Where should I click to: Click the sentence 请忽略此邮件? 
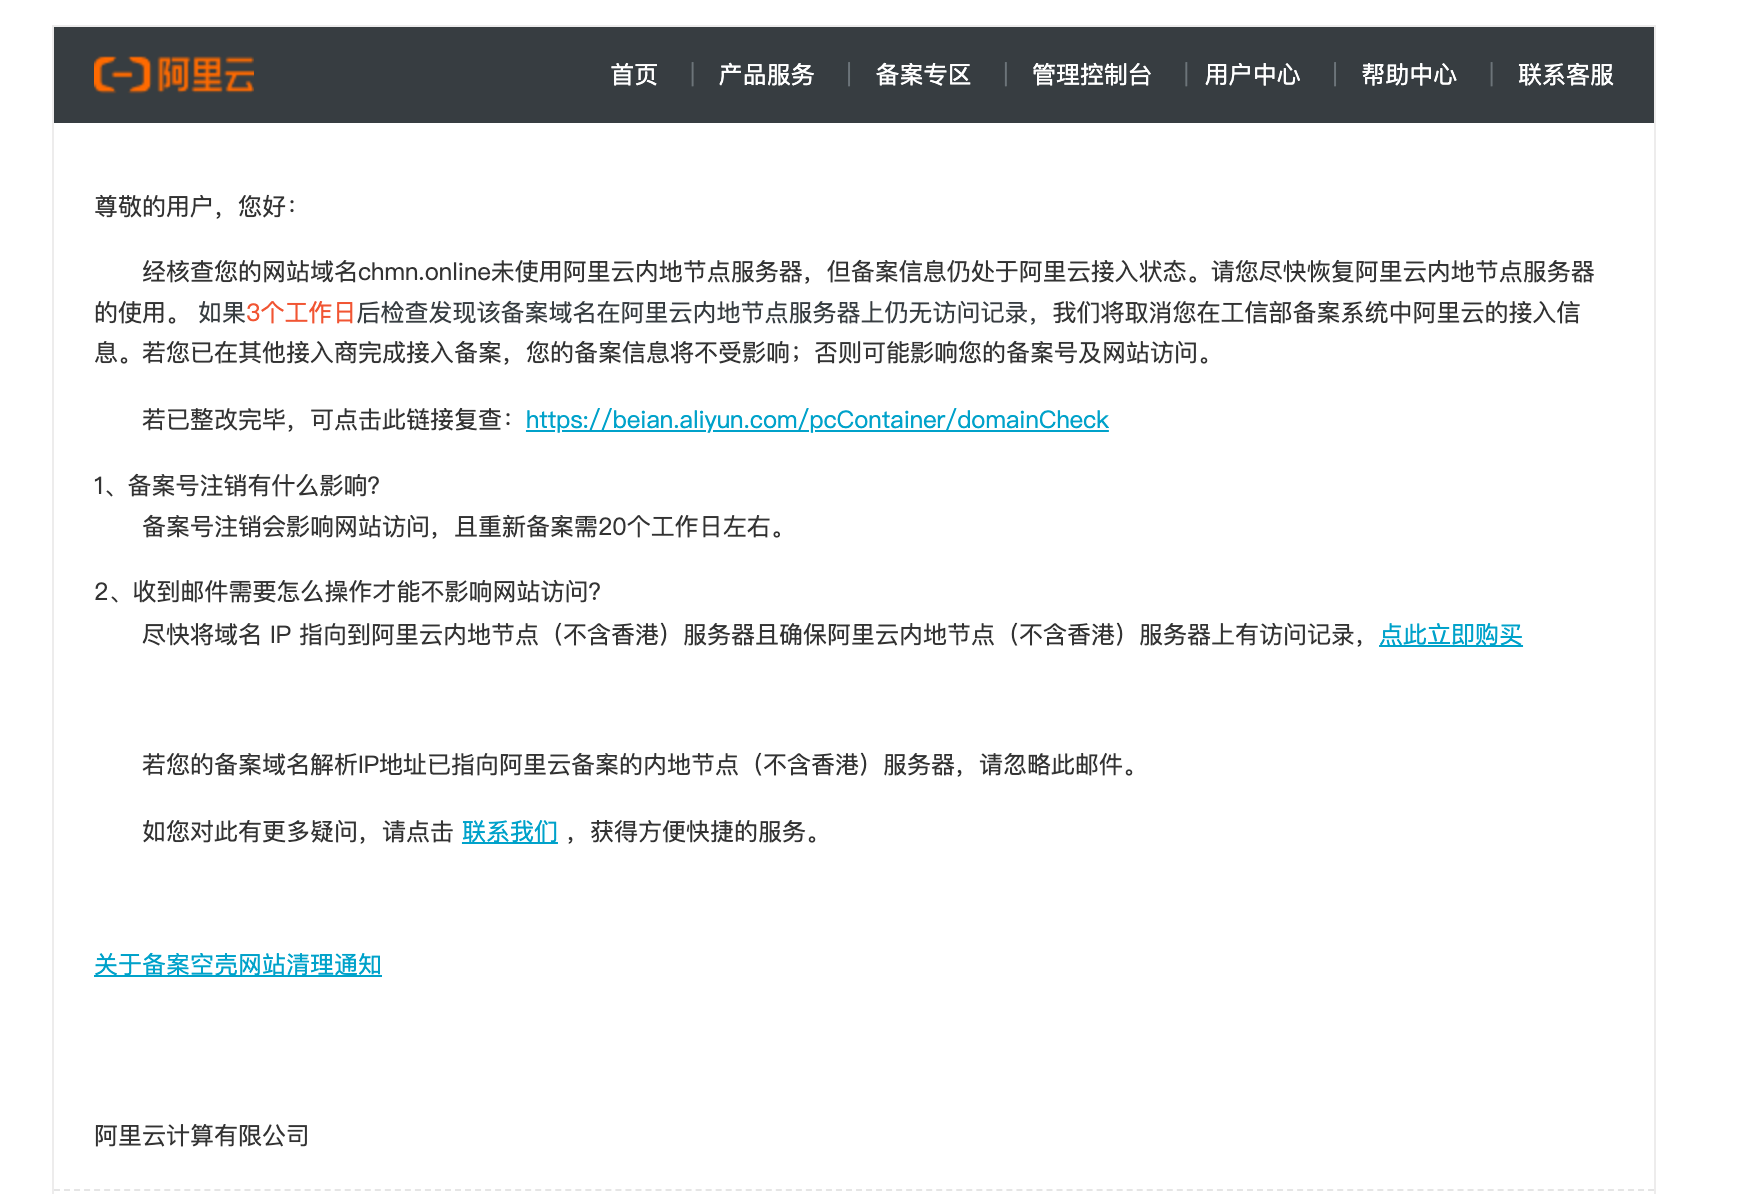tap(1058, 766)
